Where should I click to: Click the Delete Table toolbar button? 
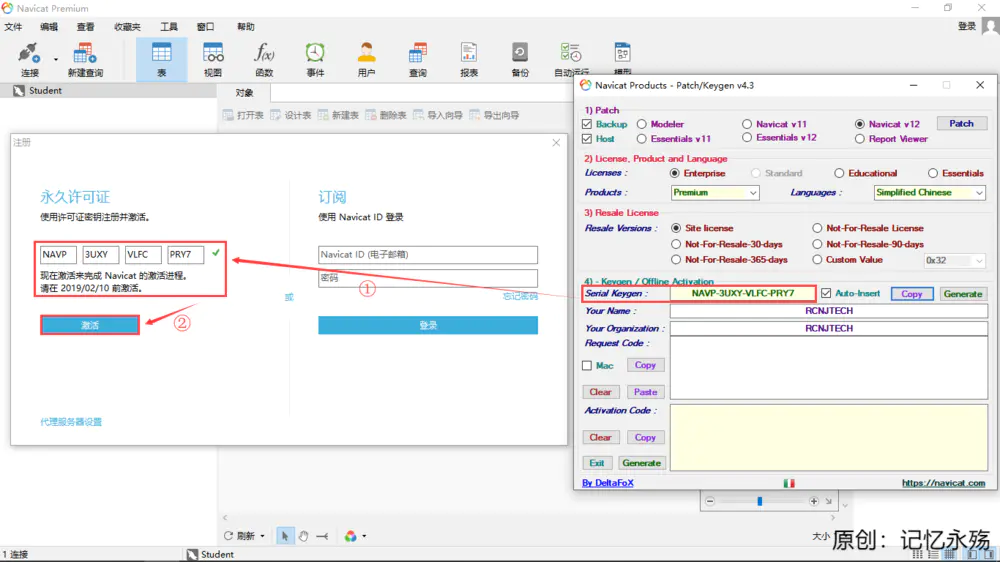pos(386,115)
